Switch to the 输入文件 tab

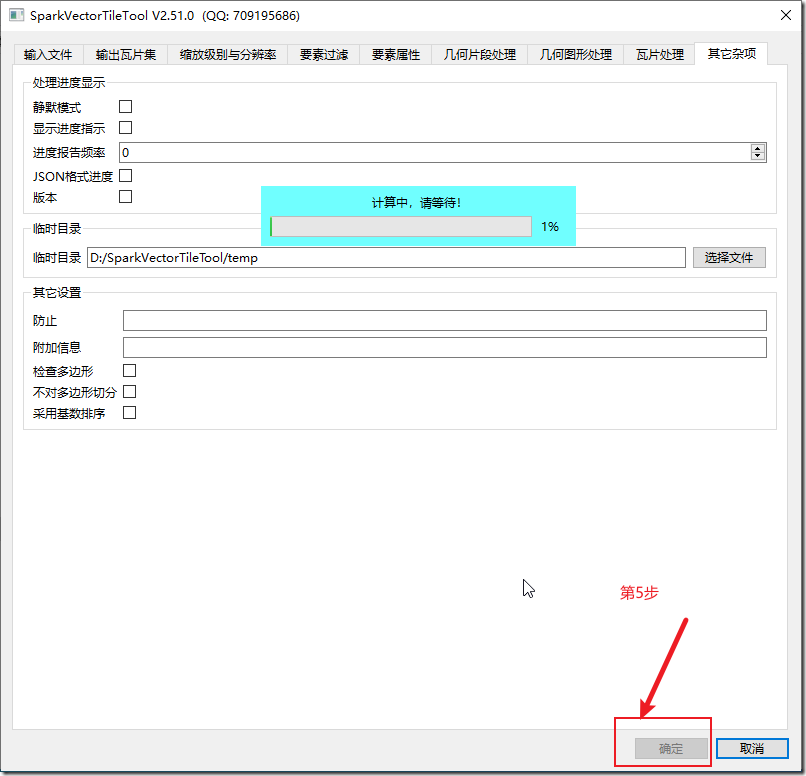pyautogui.click(x=48, y=54)
